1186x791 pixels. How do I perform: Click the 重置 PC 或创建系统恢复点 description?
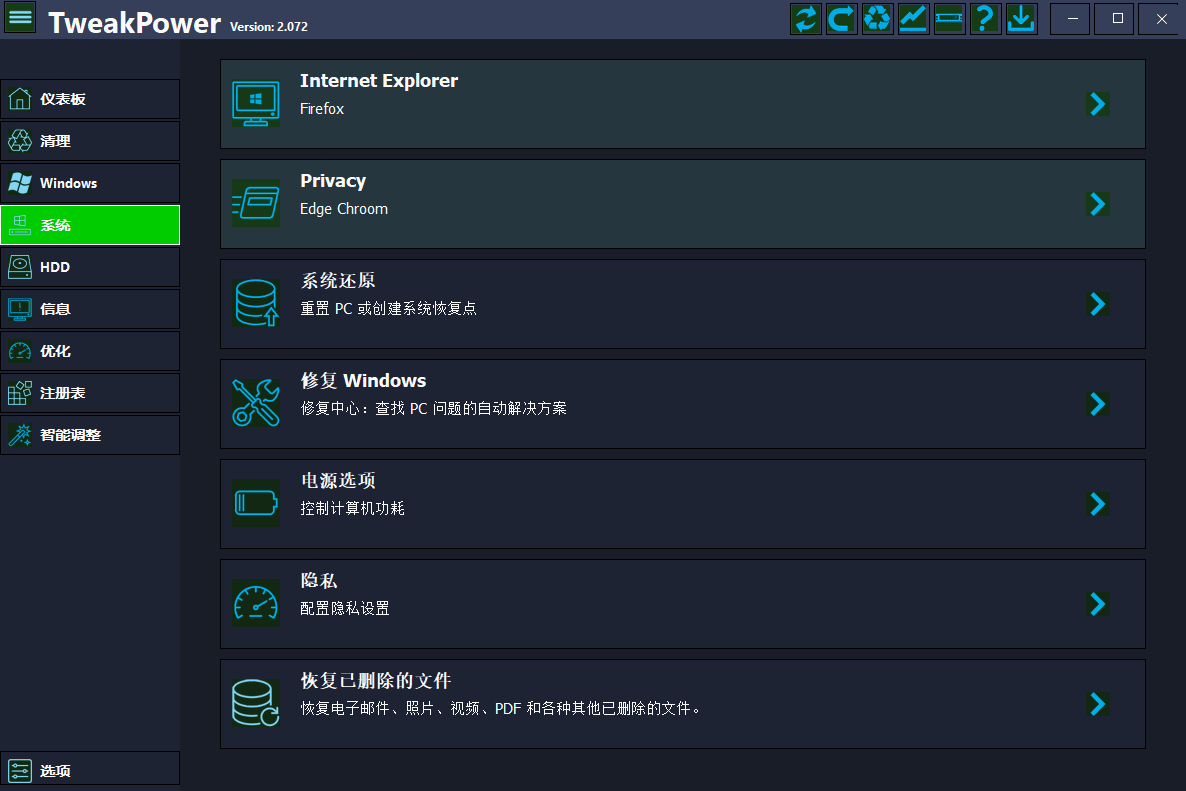tap(388, 309)
